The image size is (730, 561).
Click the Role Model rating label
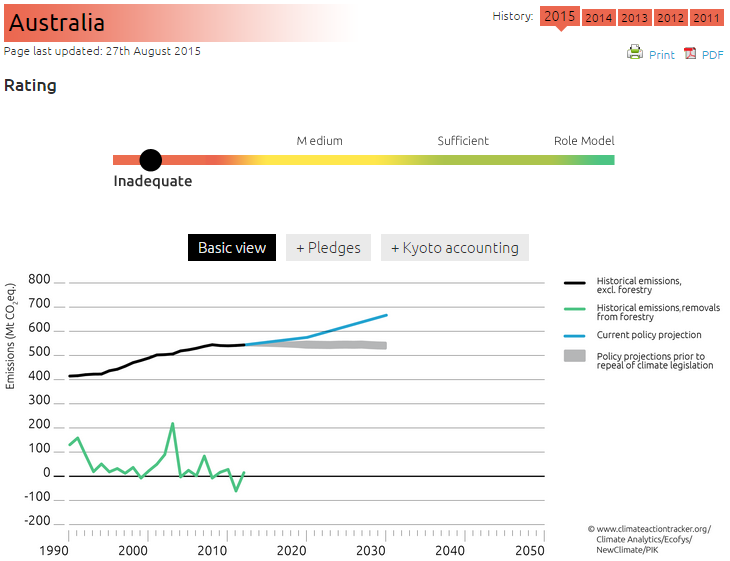[x=584, y=141]
